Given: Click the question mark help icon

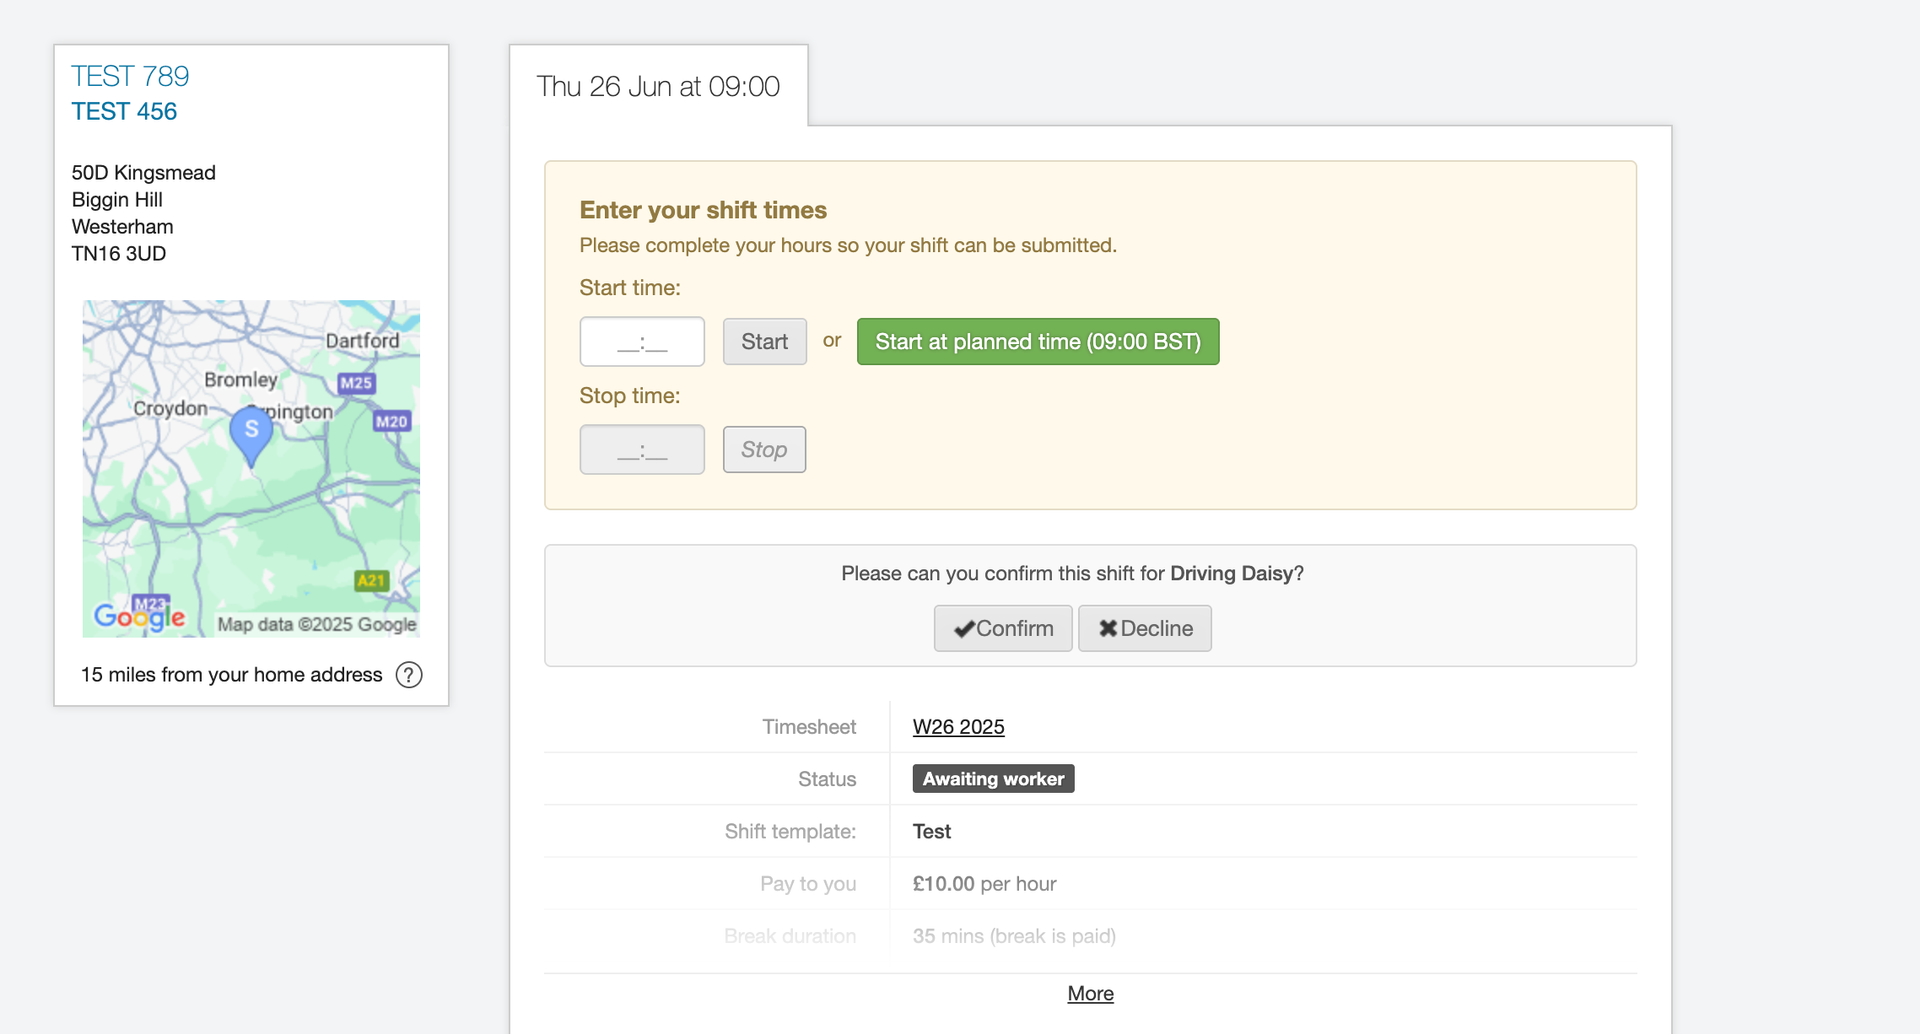Looking at the screenshot, I should click(x=409, y=675).
